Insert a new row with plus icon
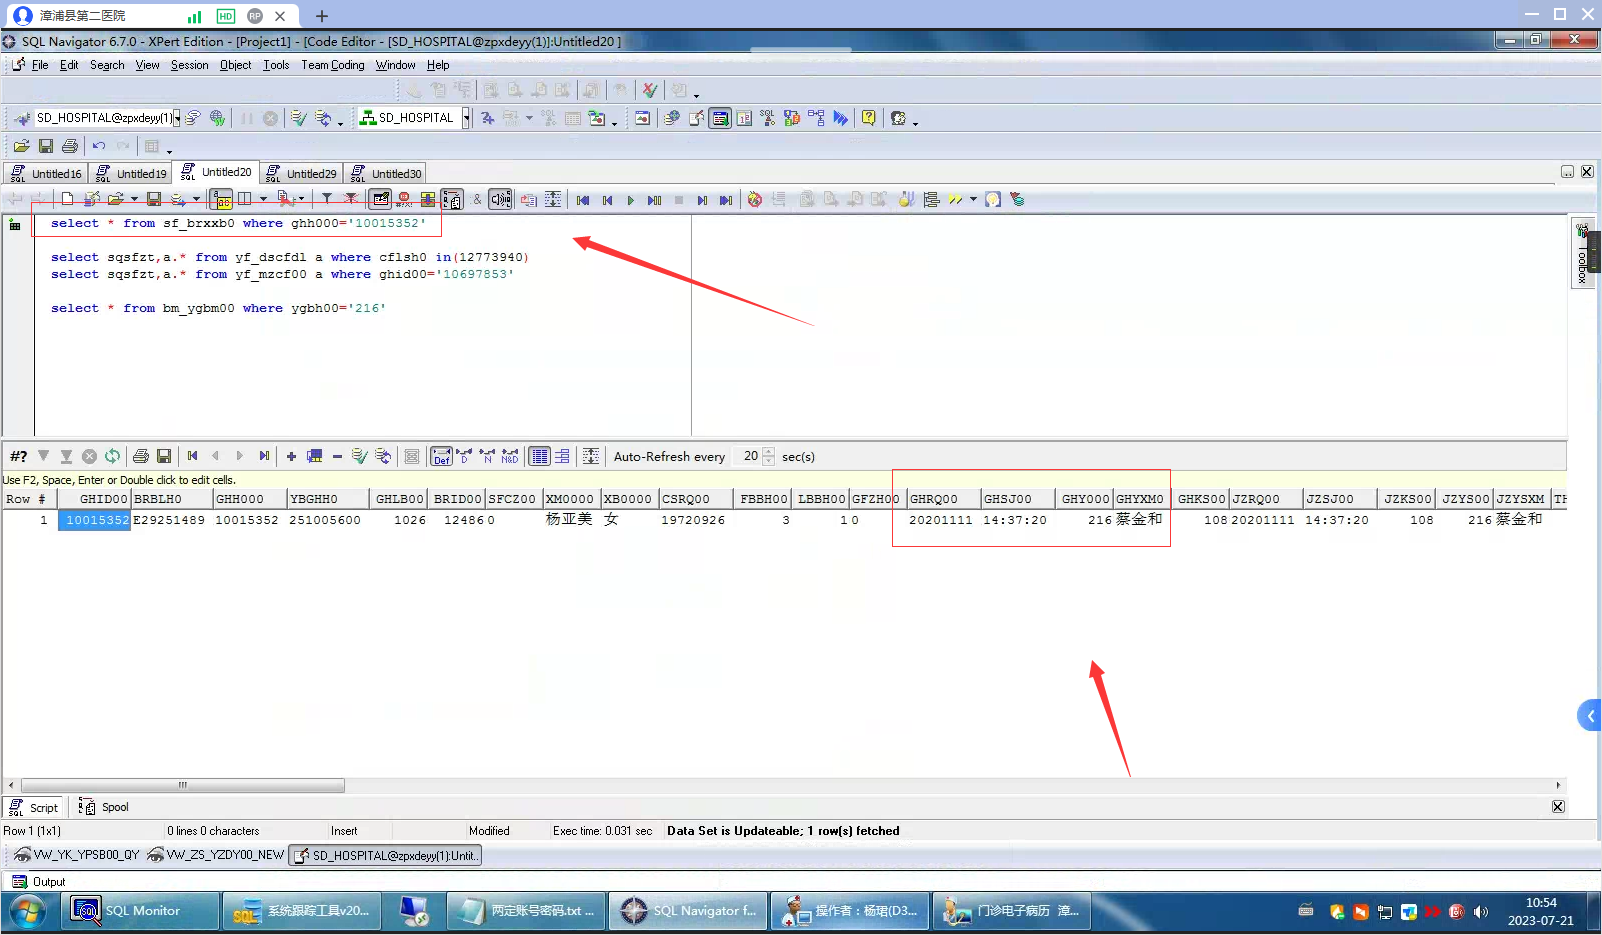The height and width of the screenshot is (935, 1602). (291, 456)
